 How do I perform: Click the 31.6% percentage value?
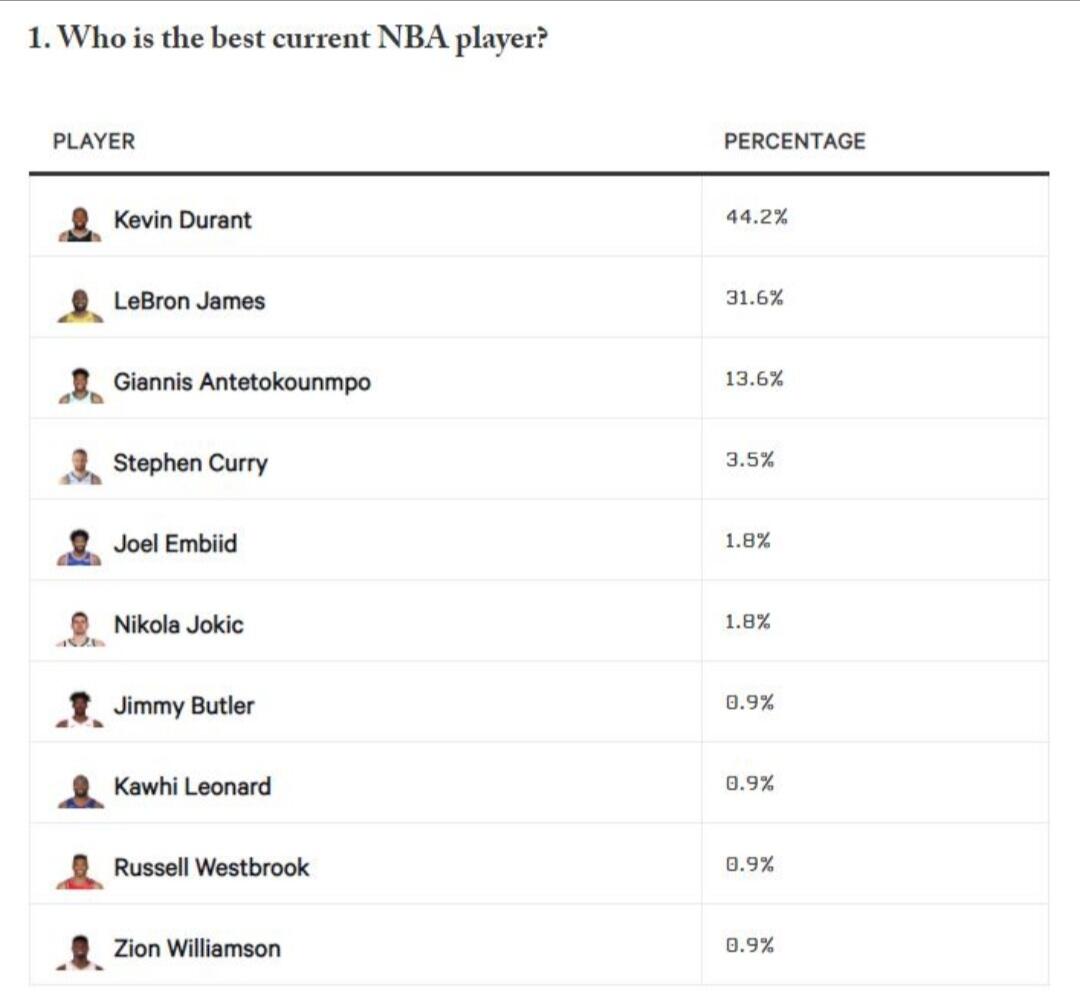click(x=754, y=298)
